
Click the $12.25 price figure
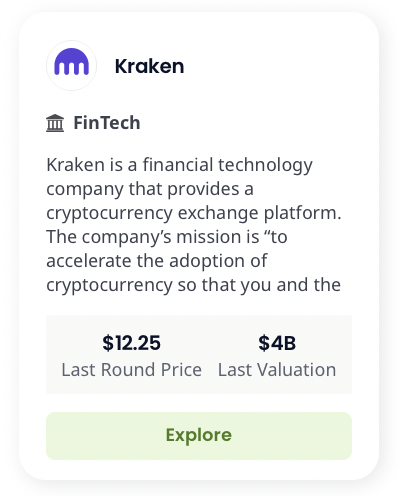coord(131,343)
